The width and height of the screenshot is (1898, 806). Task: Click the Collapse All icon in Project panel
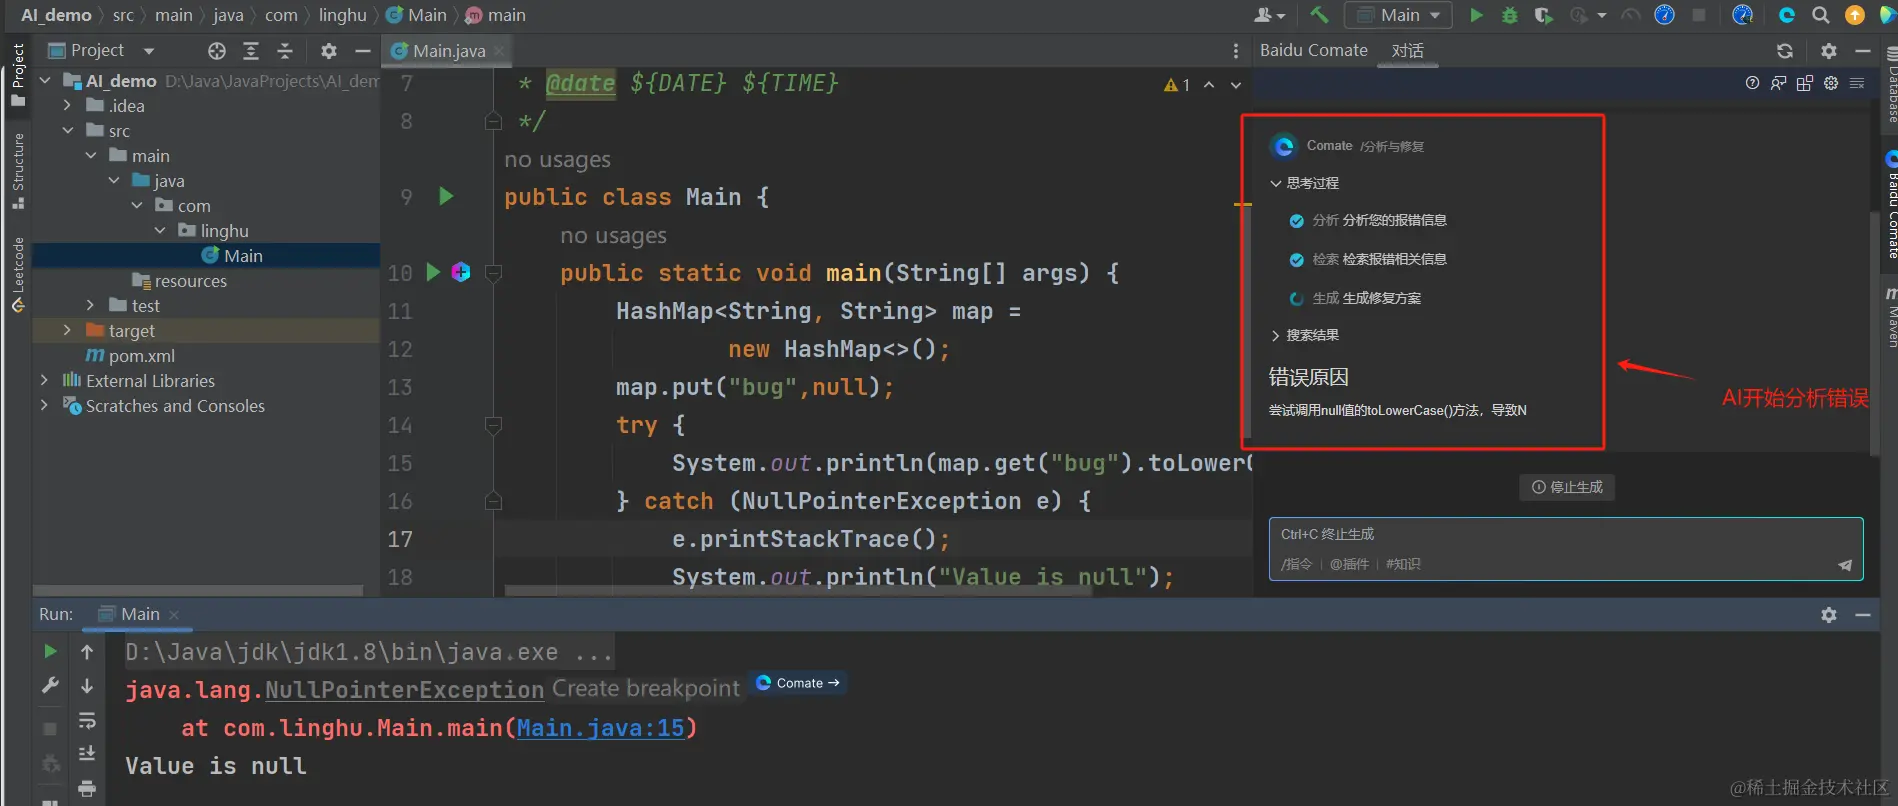(x=285, y=51)
